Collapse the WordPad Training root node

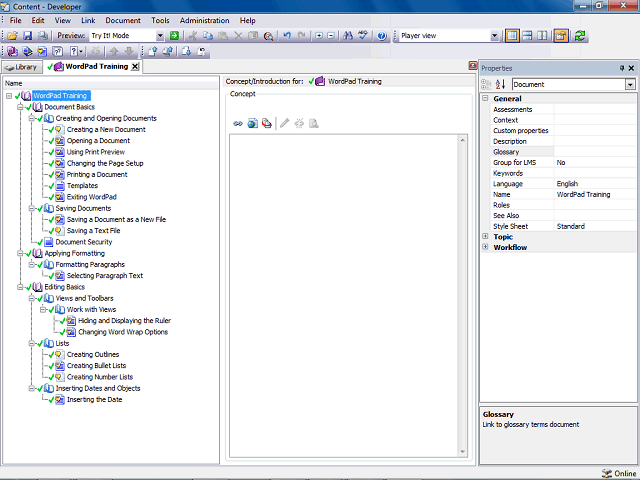9,96
